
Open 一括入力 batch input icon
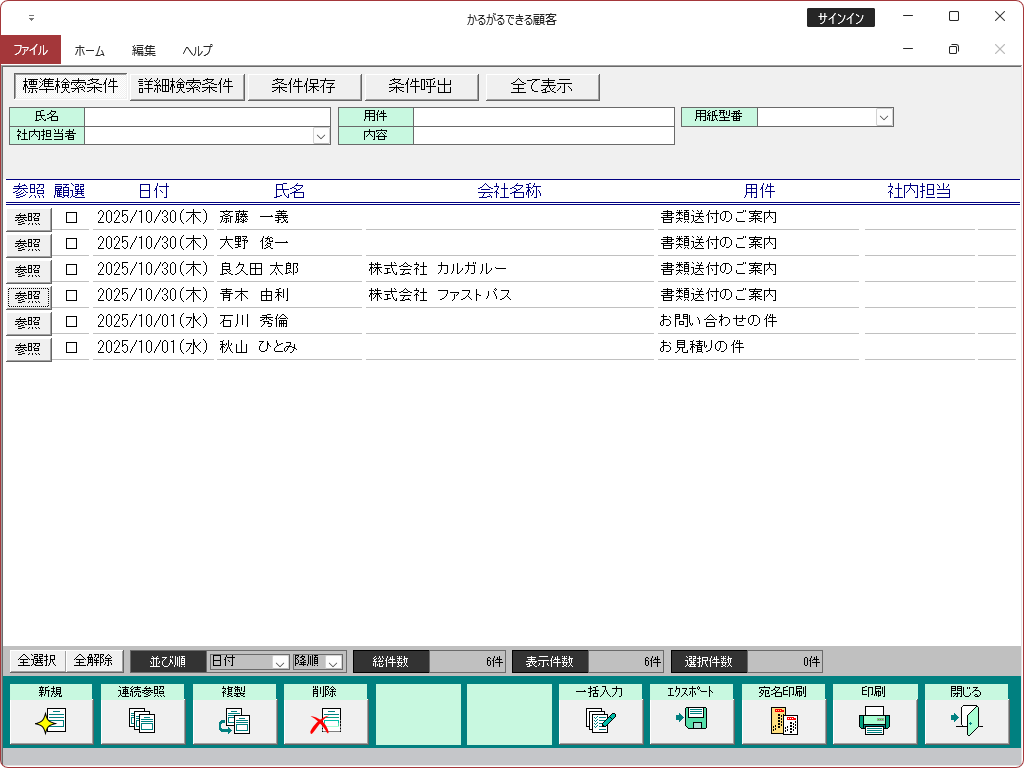[x=600, y=720]
